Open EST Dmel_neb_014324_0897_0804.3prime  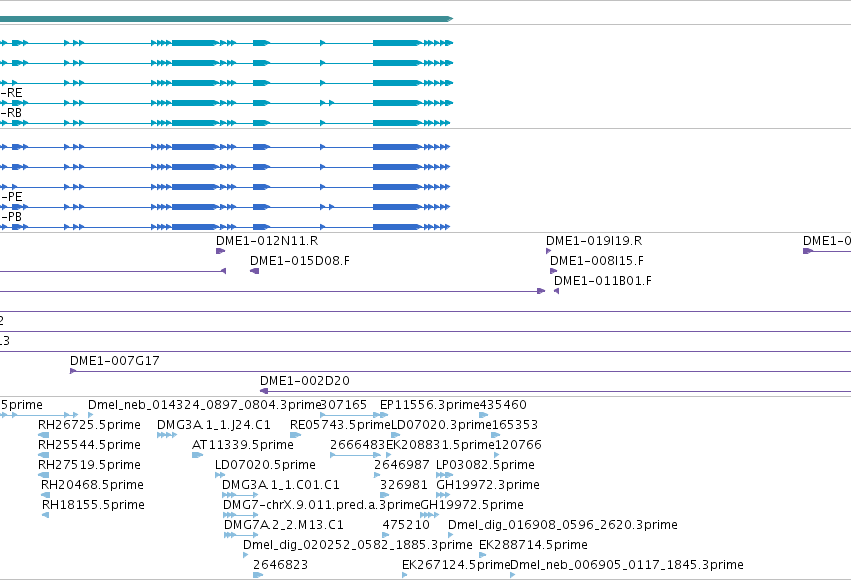[205, 405]
